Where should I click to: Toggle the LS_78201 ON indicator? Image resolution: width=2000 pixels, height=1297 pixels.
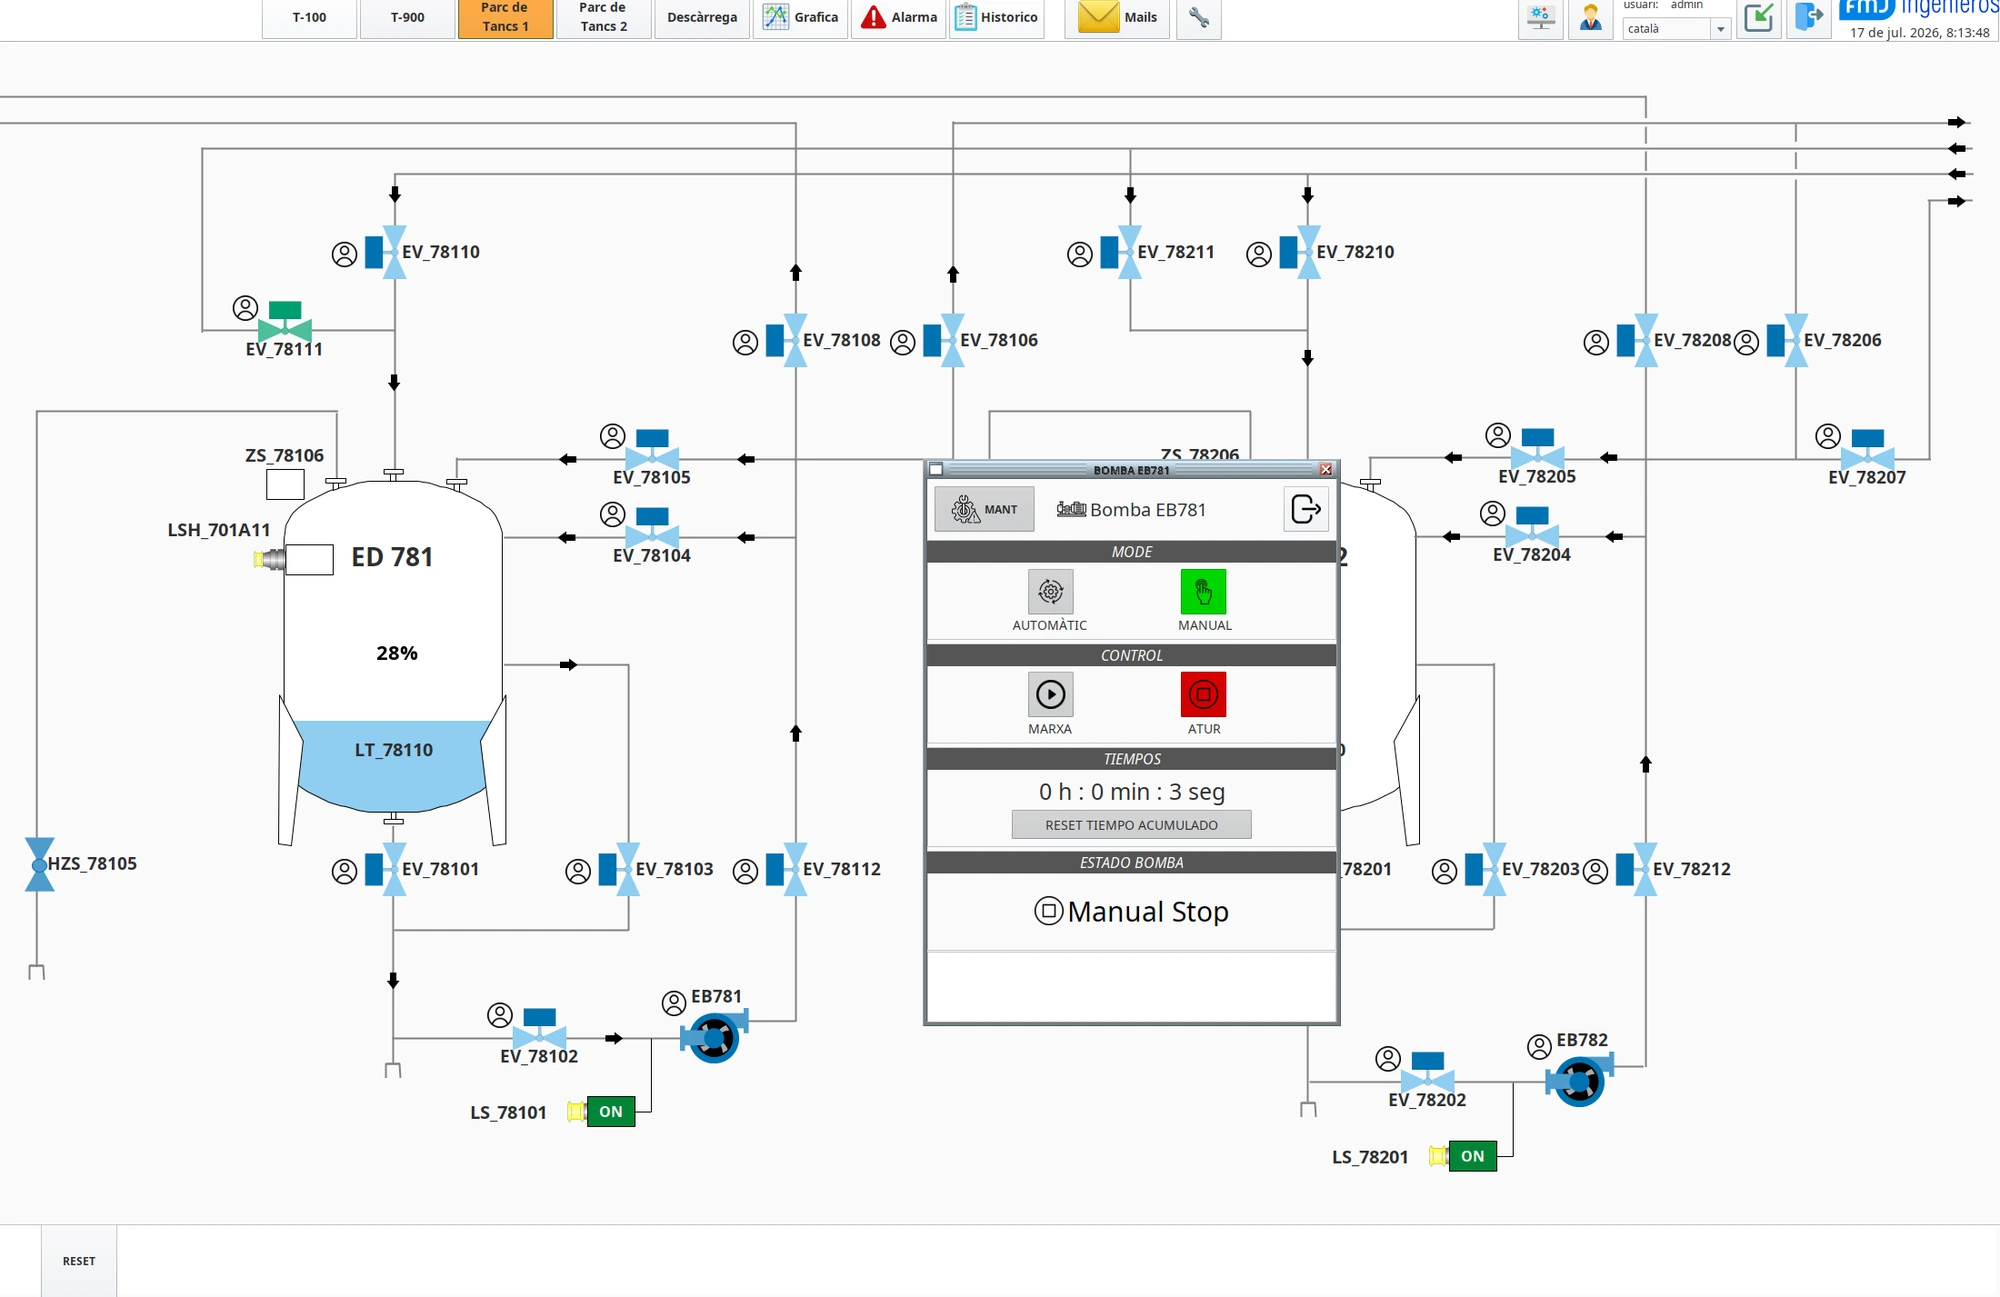(x=1472, y=1156)
